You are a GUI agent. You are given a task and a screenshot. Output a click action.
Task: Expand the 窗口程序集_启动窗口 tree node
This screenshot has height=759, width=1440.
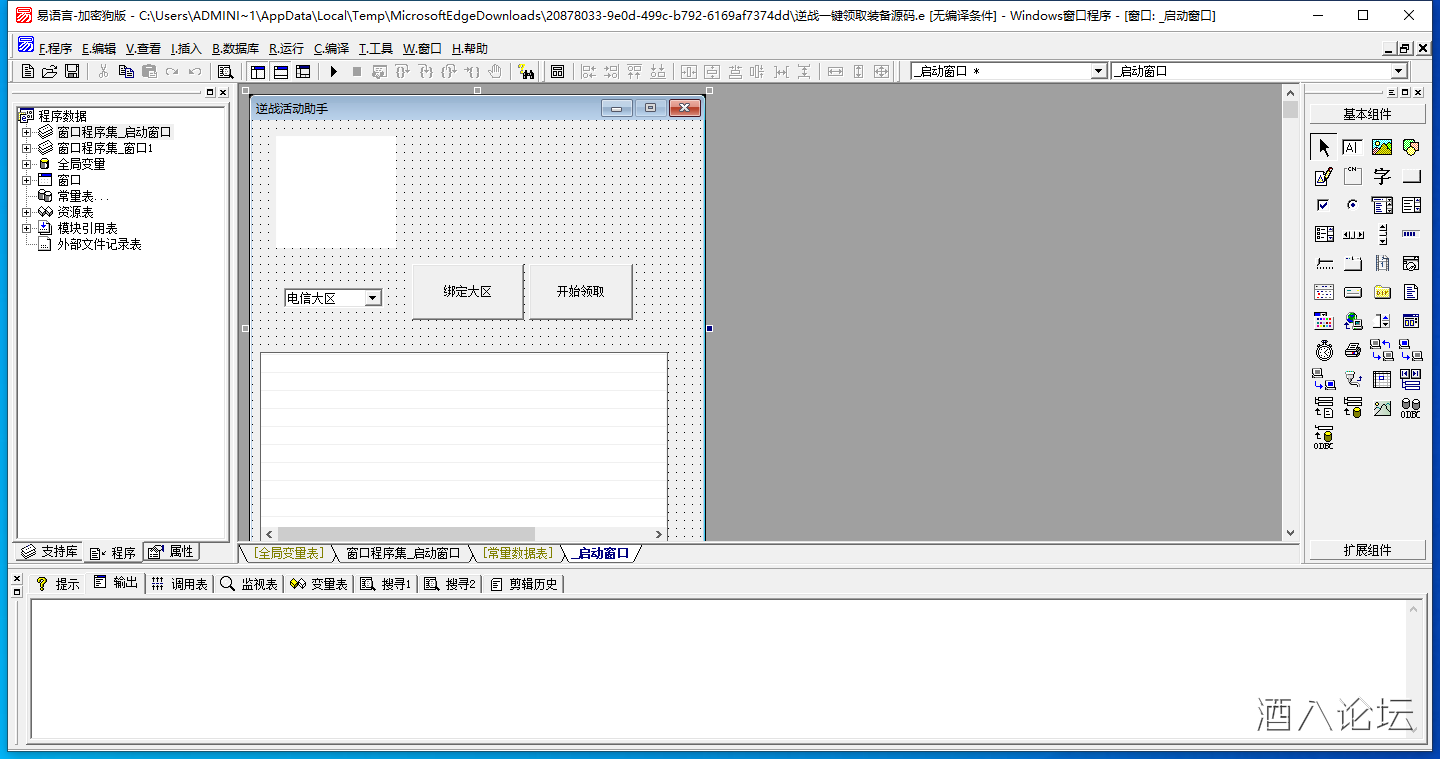tap(27, 132)
